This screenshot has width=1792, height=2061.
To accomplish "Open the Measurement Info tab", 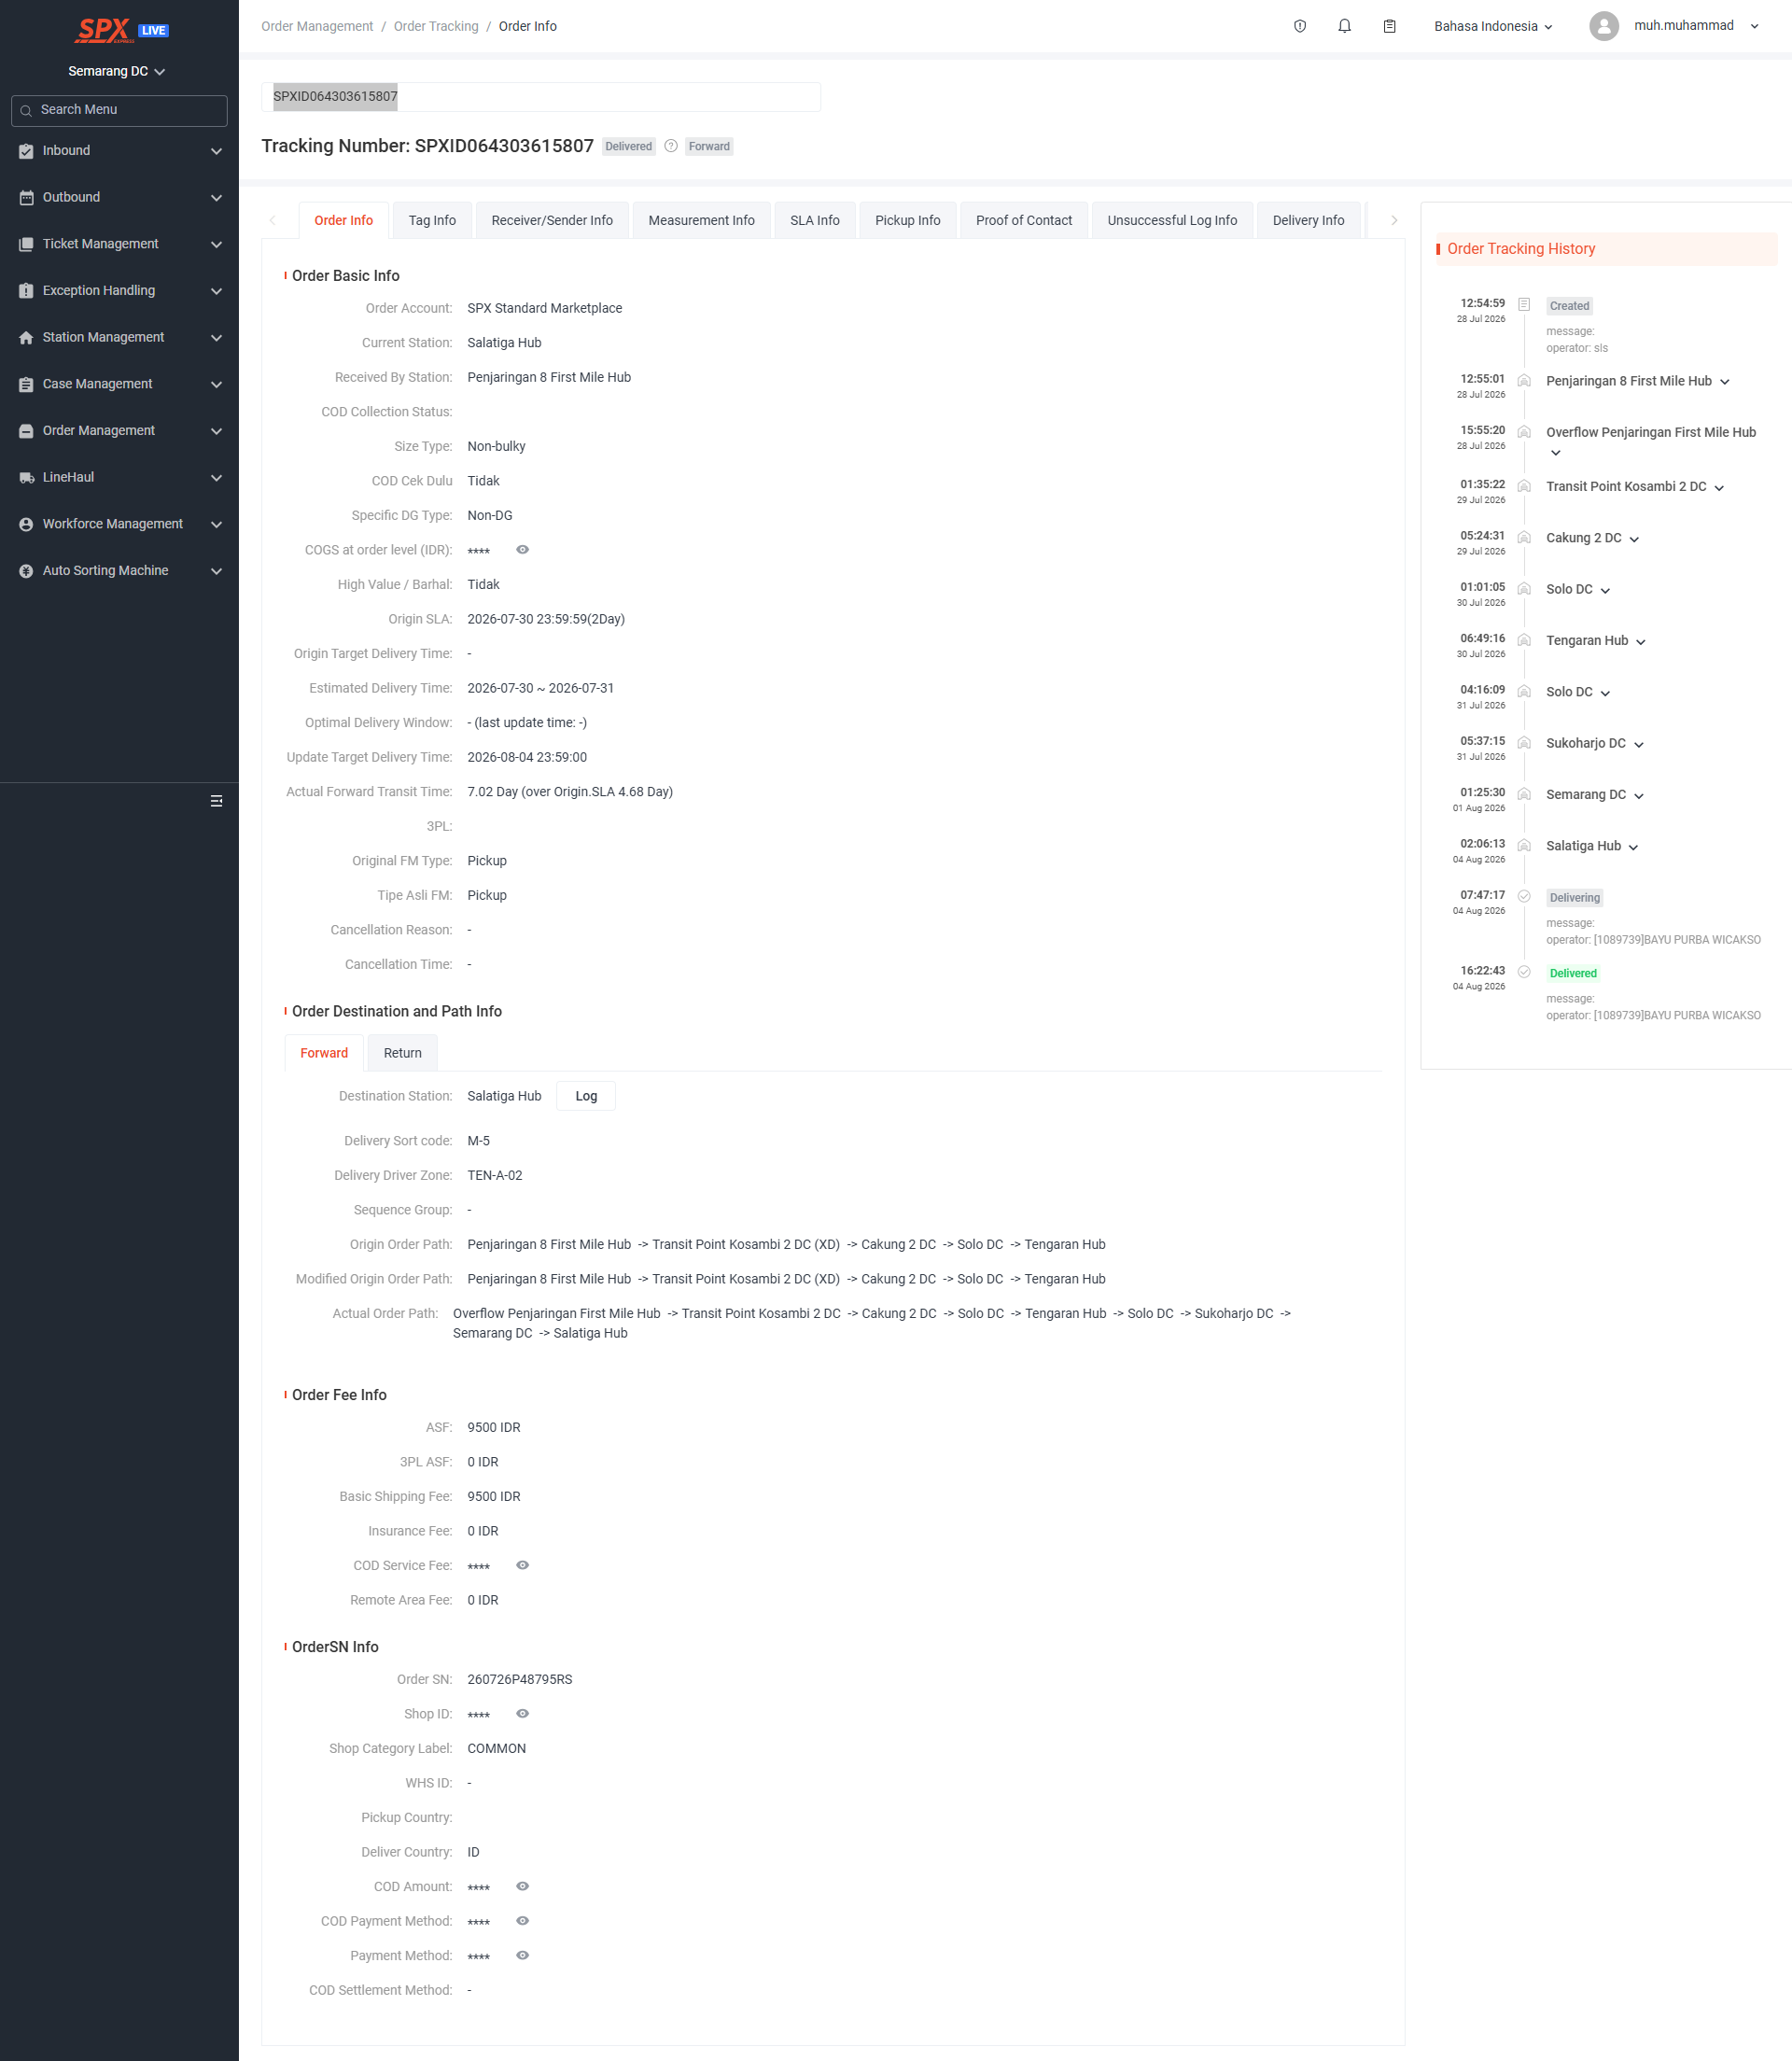I will pyautogui.click(x=701, y=220).
